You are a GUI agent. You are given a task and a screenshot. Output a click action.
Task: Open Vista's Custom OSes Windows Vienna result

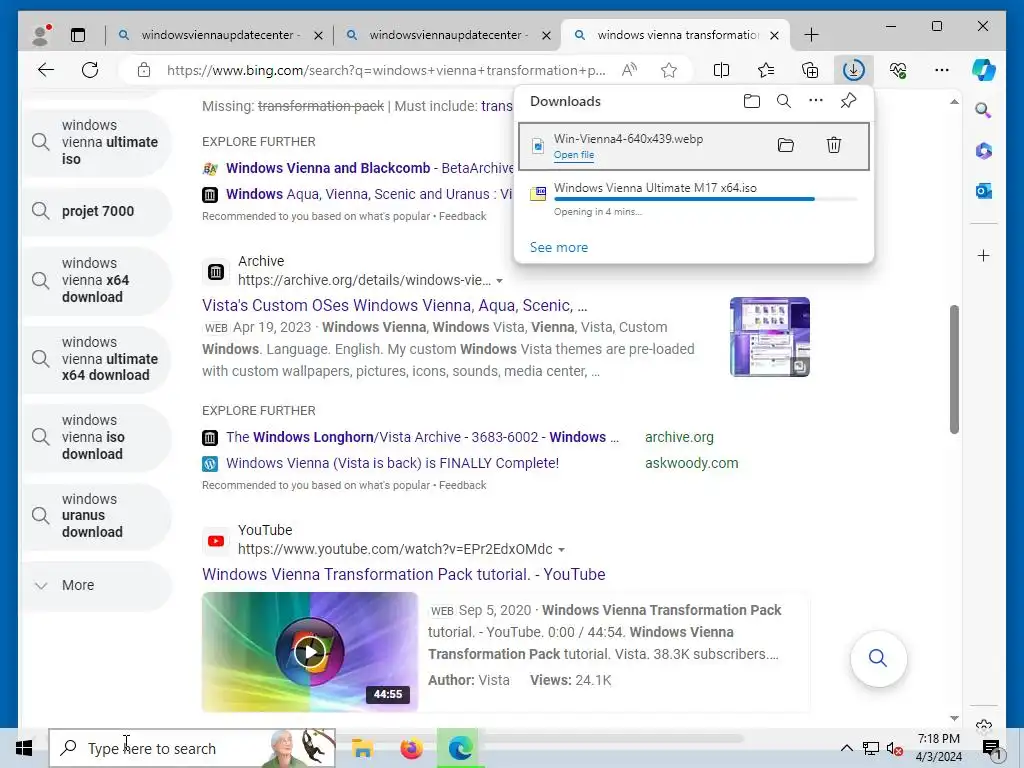click(x=394, y=306)
